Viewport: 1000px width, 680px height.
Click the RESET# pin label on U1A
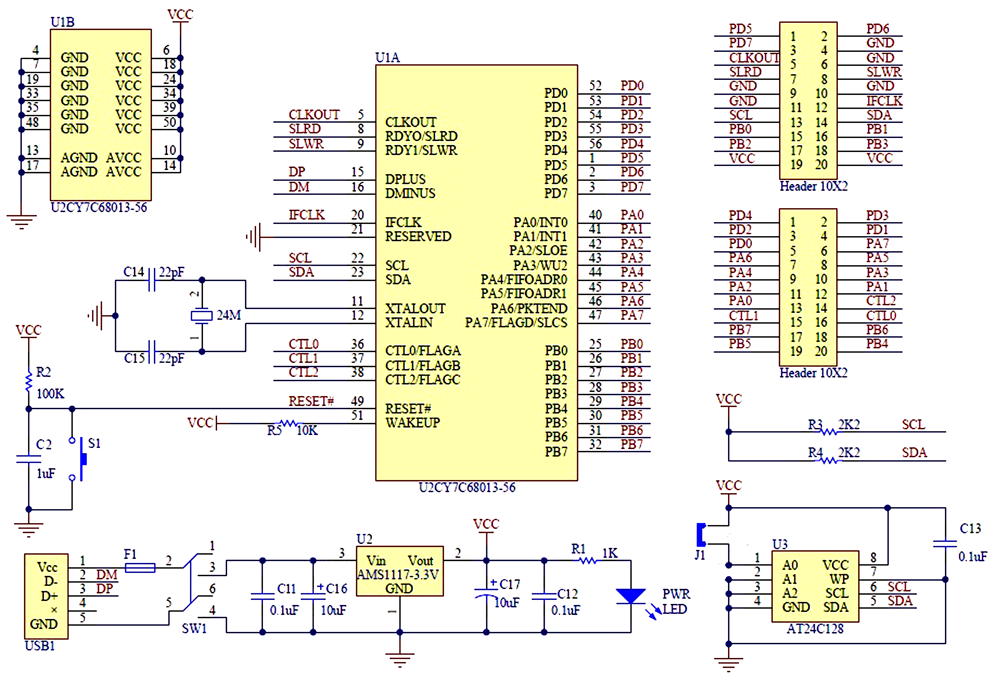(x=407, y=409)
